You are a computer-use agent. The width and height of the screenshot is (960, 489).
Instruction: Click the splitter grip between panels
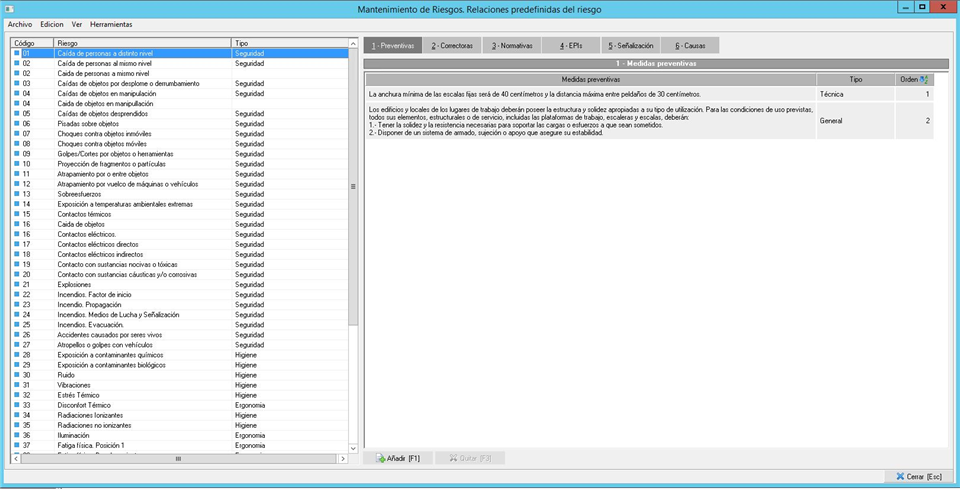click(x=353, y=187)
